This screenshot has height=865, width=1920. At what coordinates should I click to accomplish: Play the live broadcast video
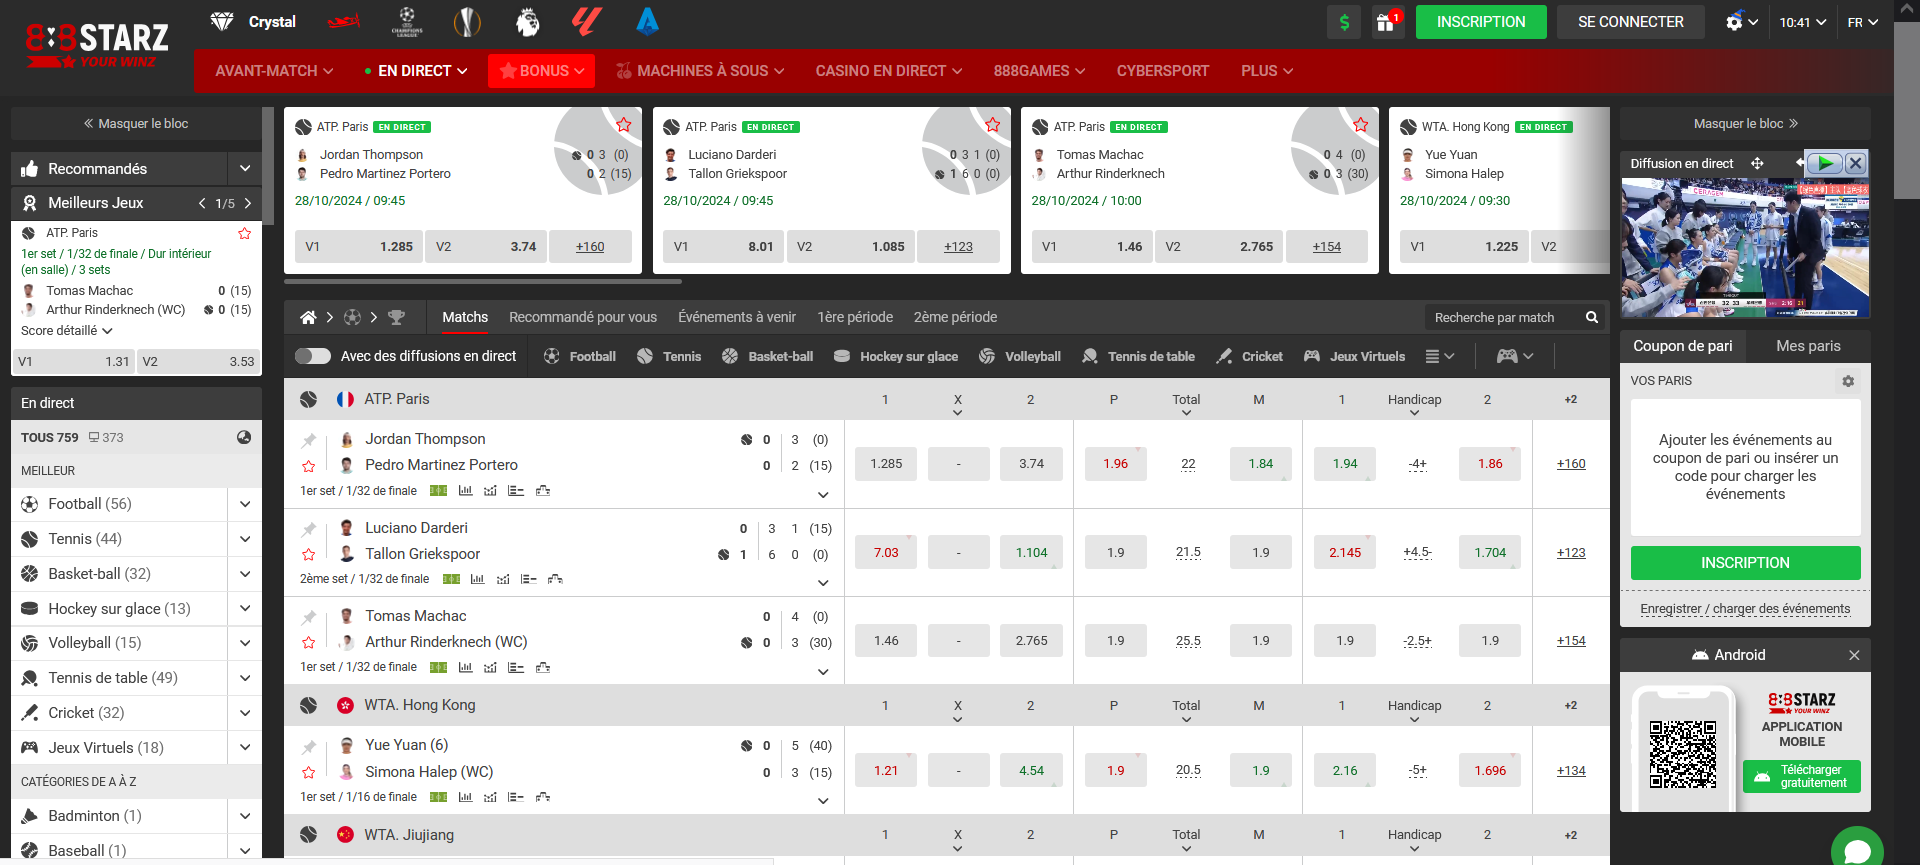1826,163
